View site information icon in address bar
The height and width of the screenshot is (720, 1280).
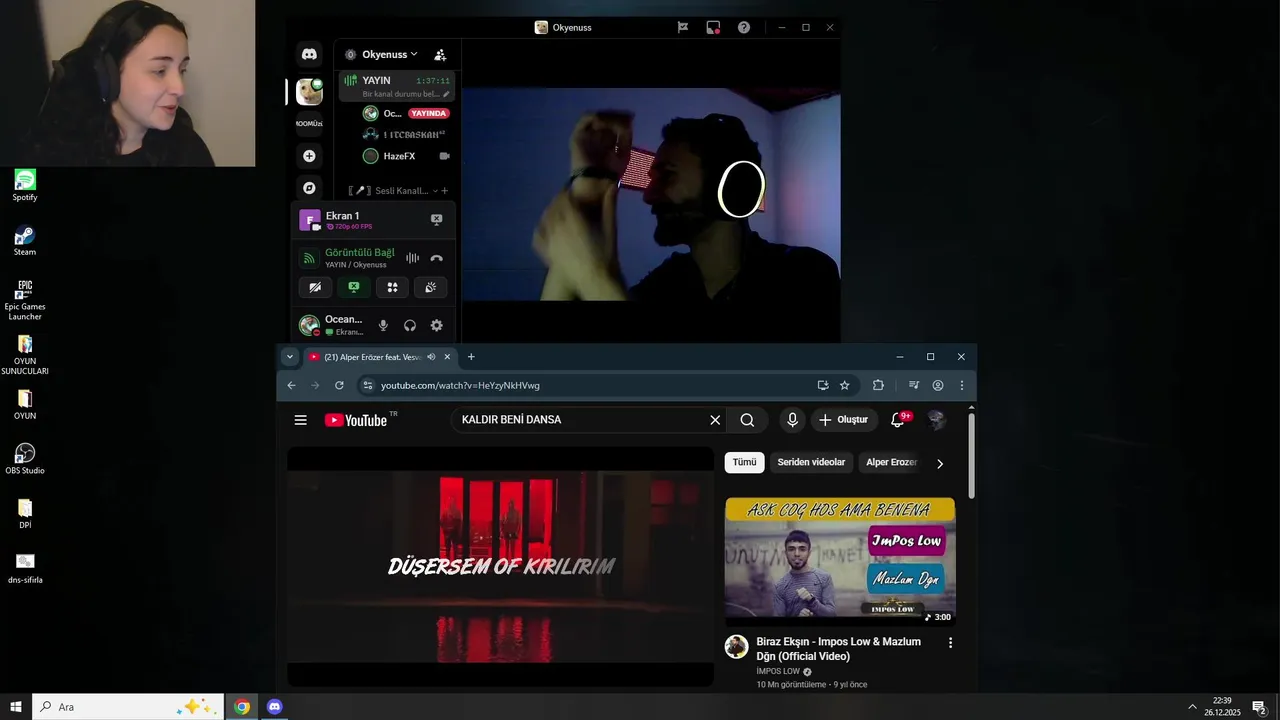367,385
